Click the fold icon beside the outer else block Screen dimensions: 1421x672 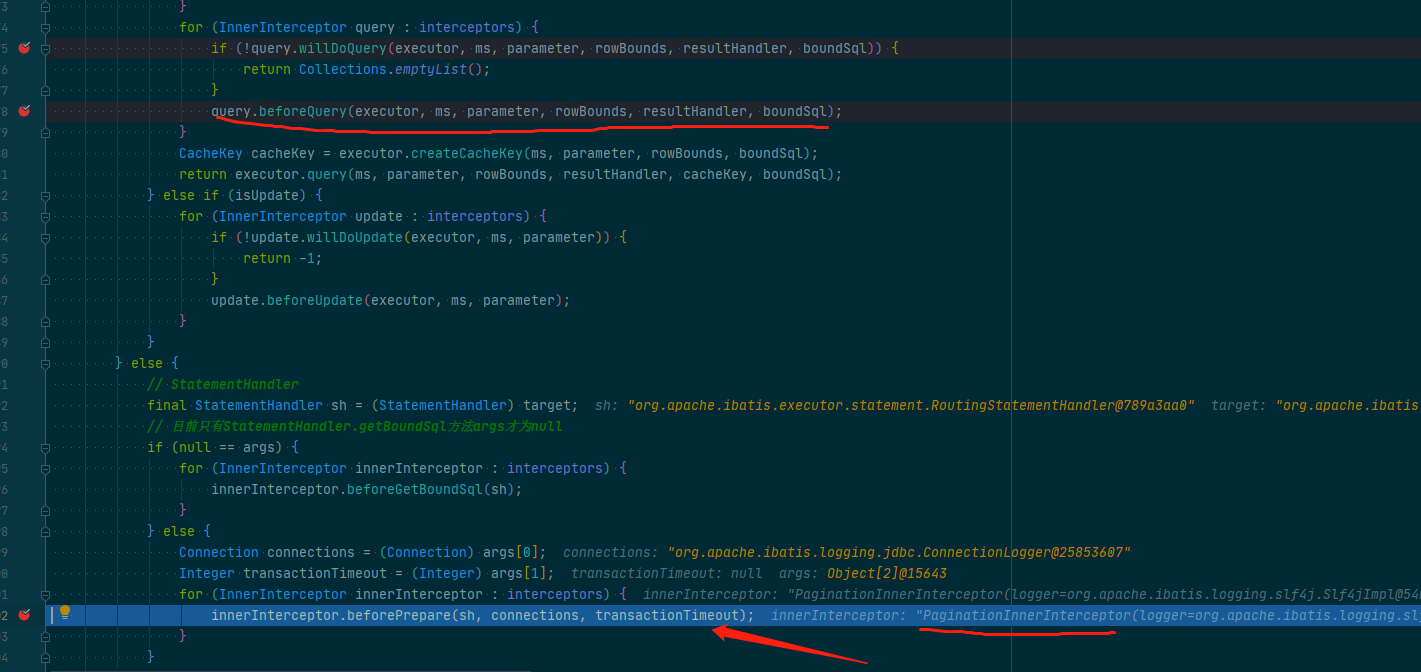[x=45, y=362]
